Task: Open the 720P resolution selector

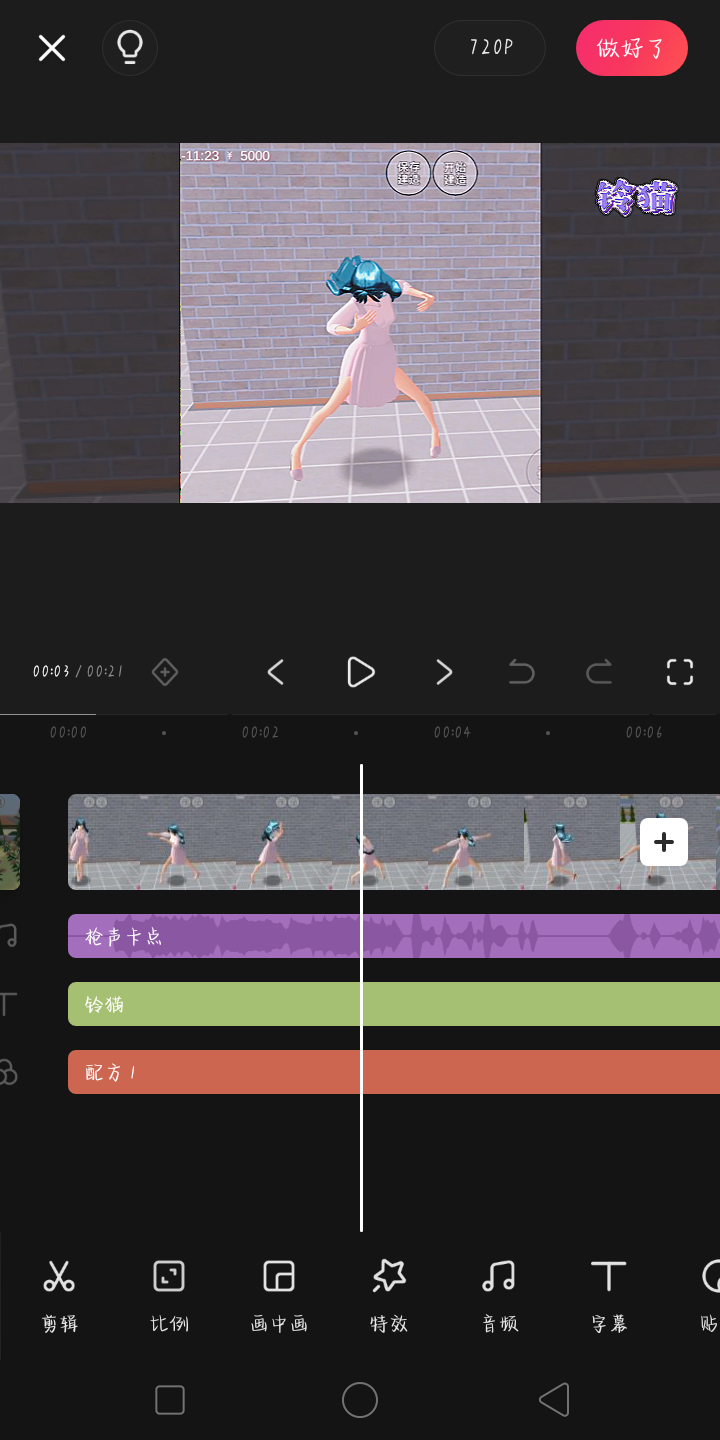Action: coord(490,48)
